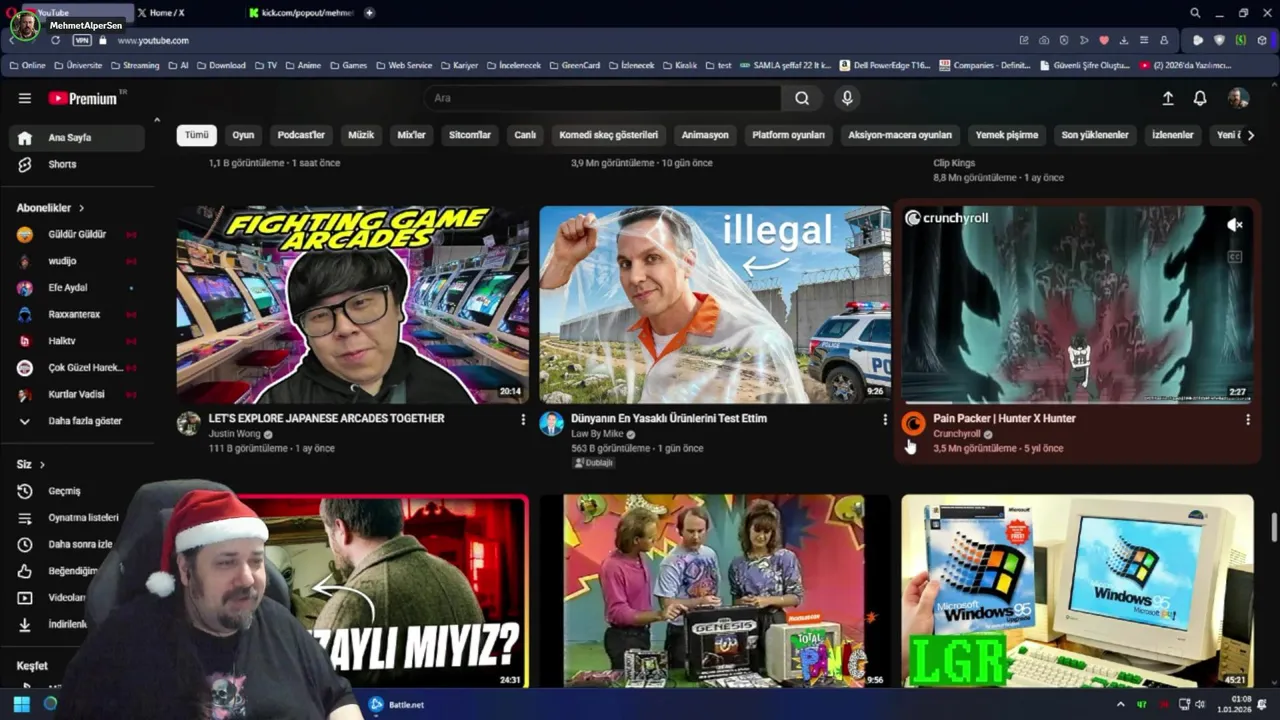Open a new browser tab with plus

[x=369, y=13]
